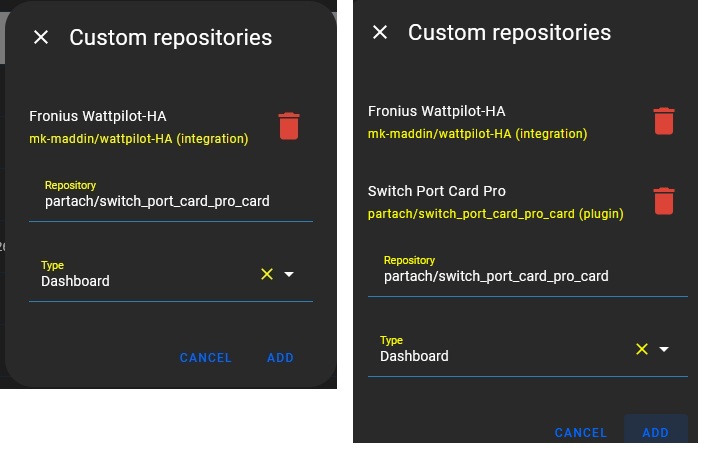Clear the Type selection in the right dialog
The width and height of the screenshot is (707, 452).
[x=642, y=349]
